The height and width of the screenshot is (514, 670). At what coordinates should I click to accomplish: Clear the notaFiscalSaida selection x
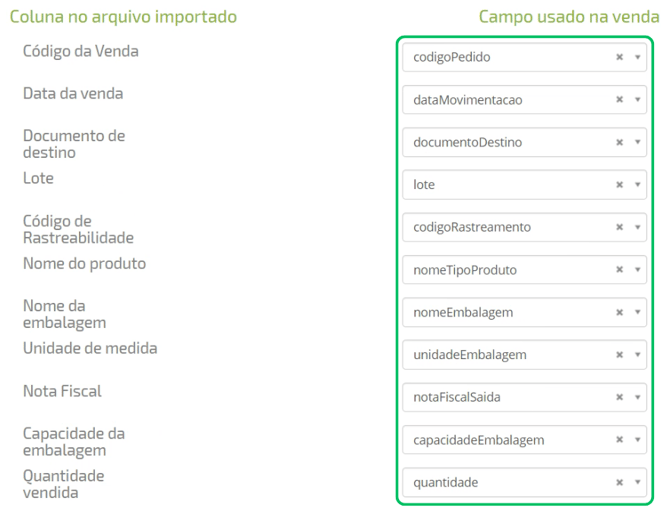click(620, 398)
